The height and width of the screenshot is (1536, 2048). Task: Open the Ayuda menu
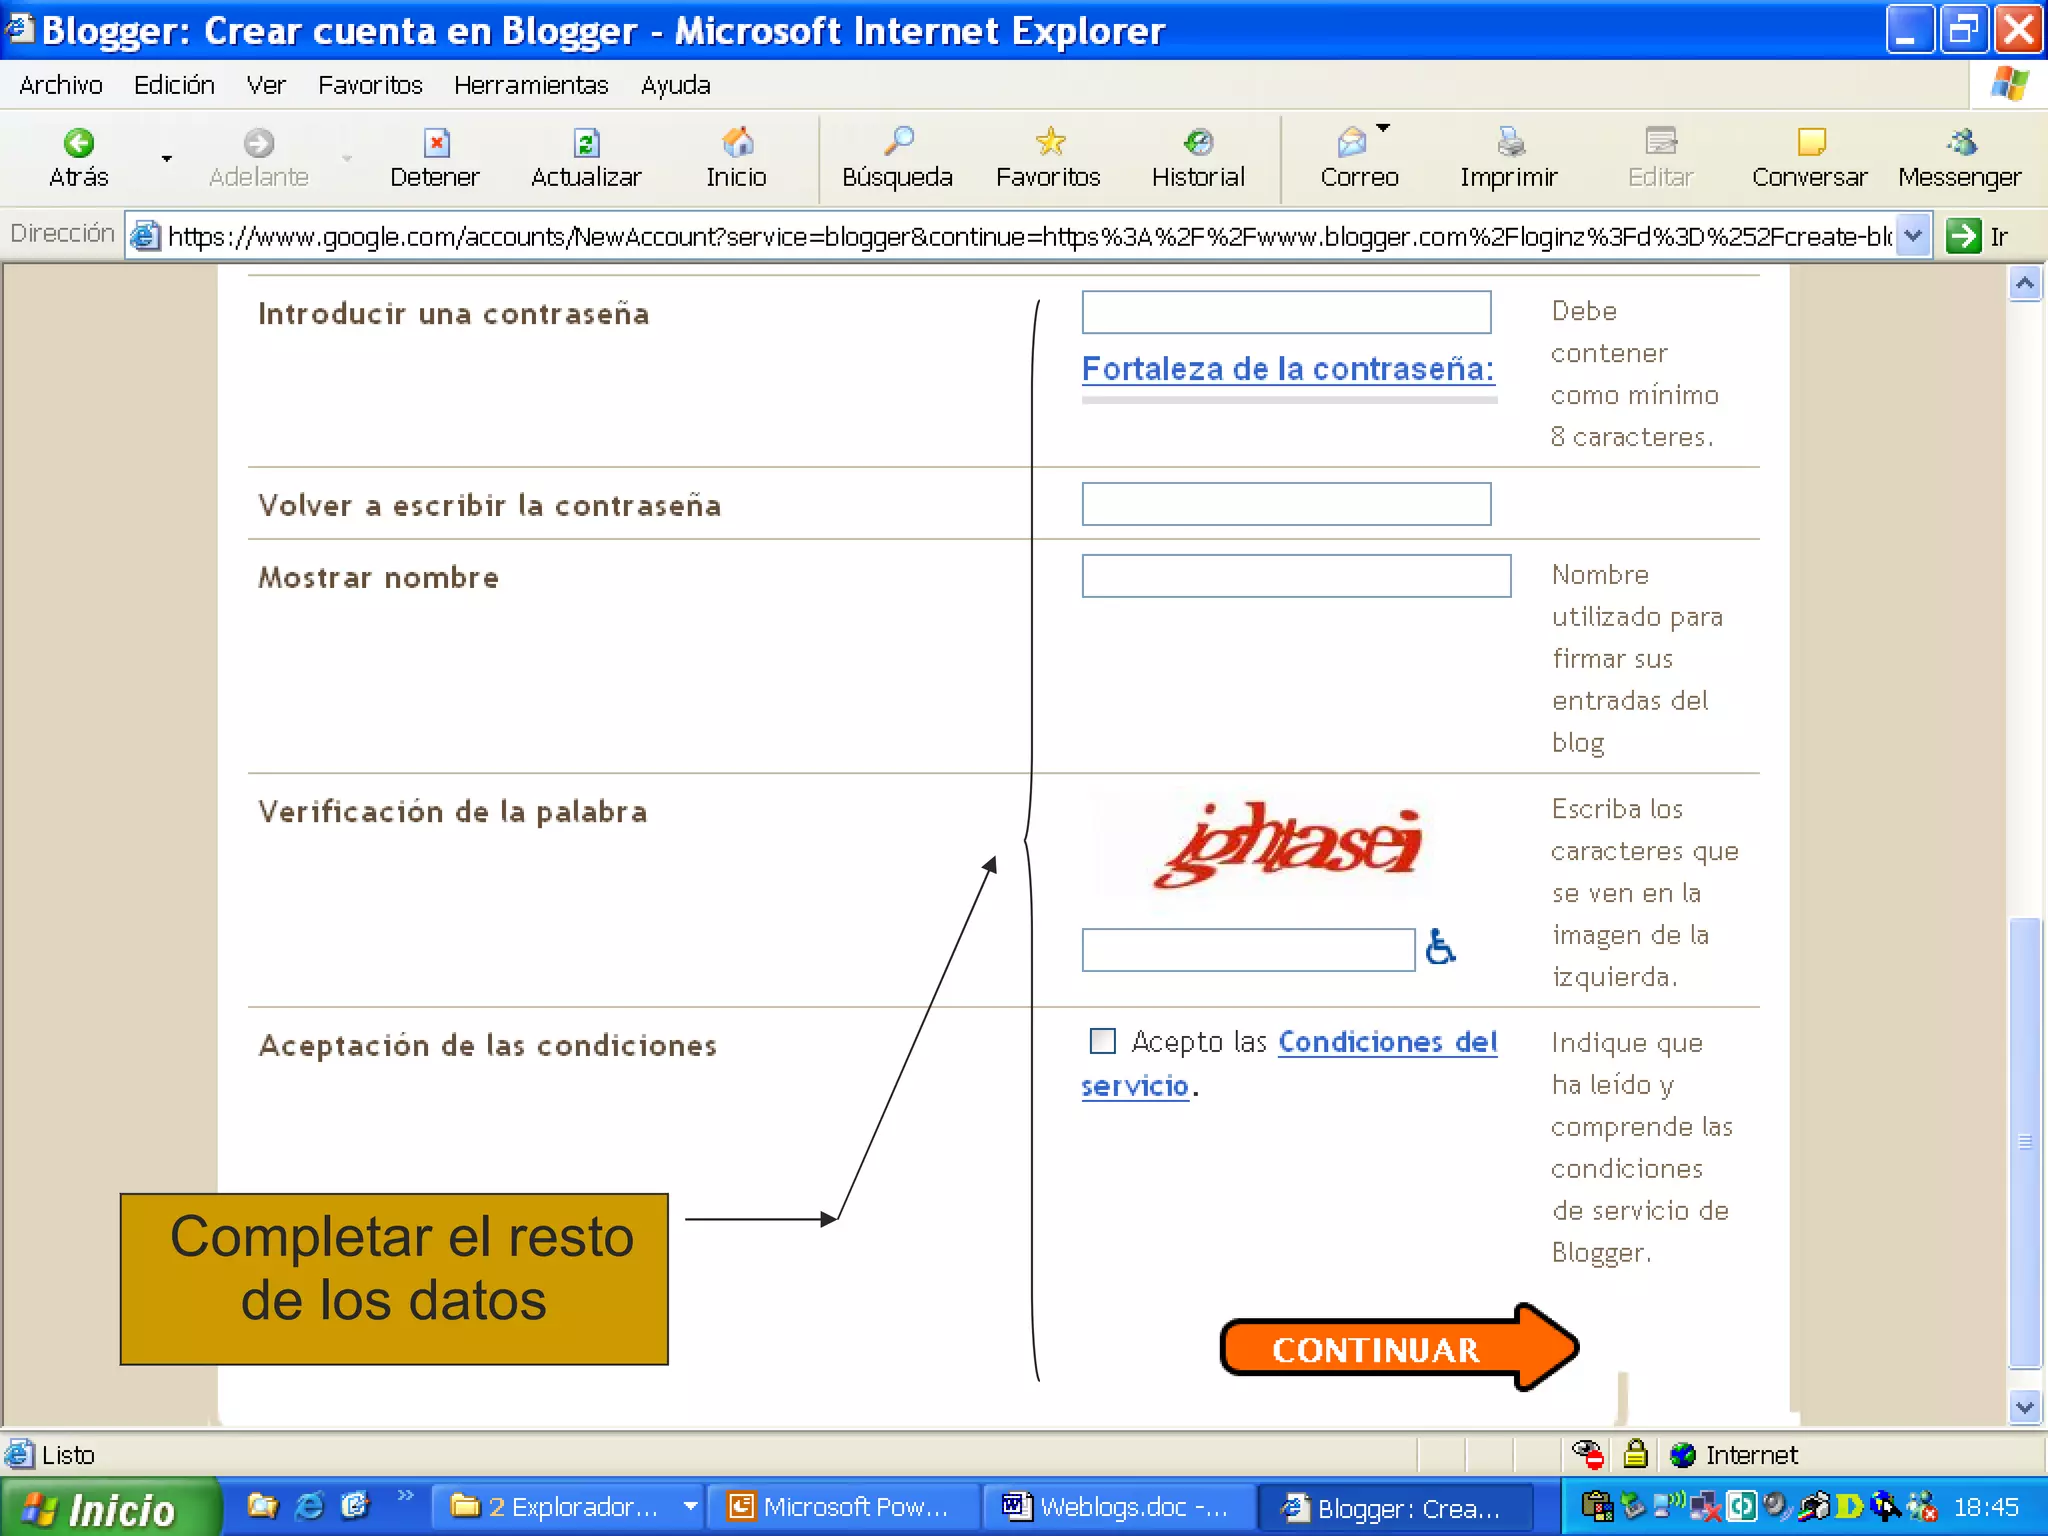pyautogui.click(x=676, y=85)
